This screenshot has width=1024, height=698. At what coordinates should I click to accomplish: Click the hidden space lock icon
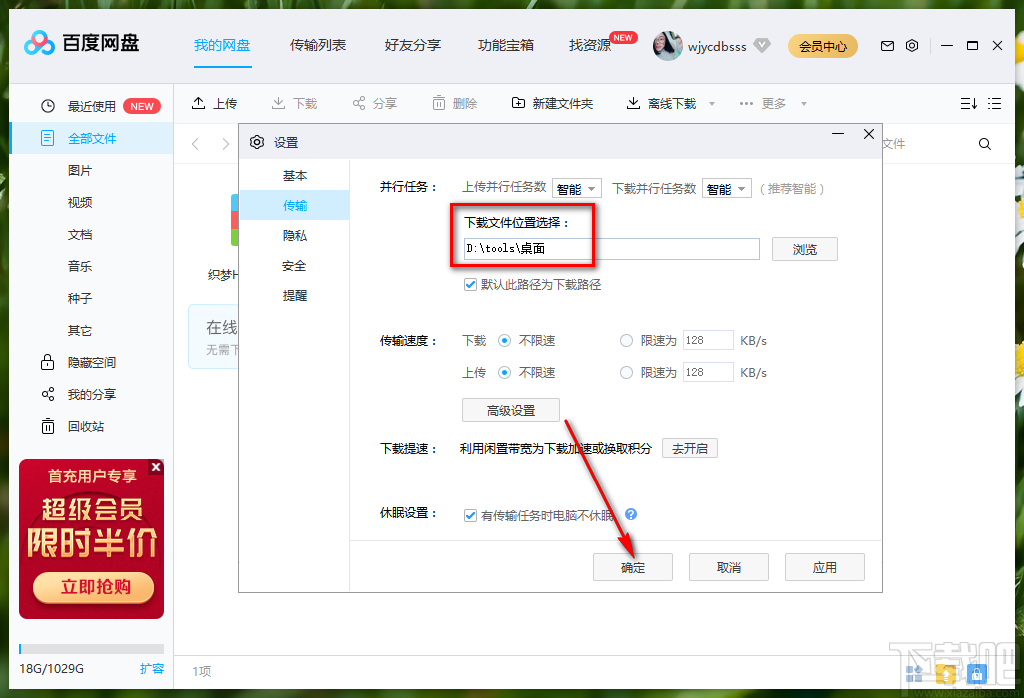(x=47, y=362)
